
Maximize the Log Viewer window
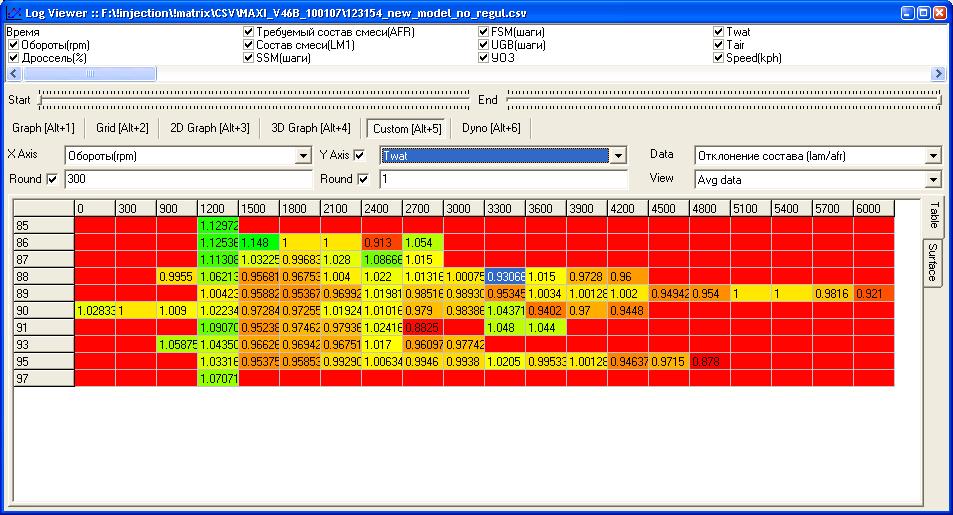point(923,13)
